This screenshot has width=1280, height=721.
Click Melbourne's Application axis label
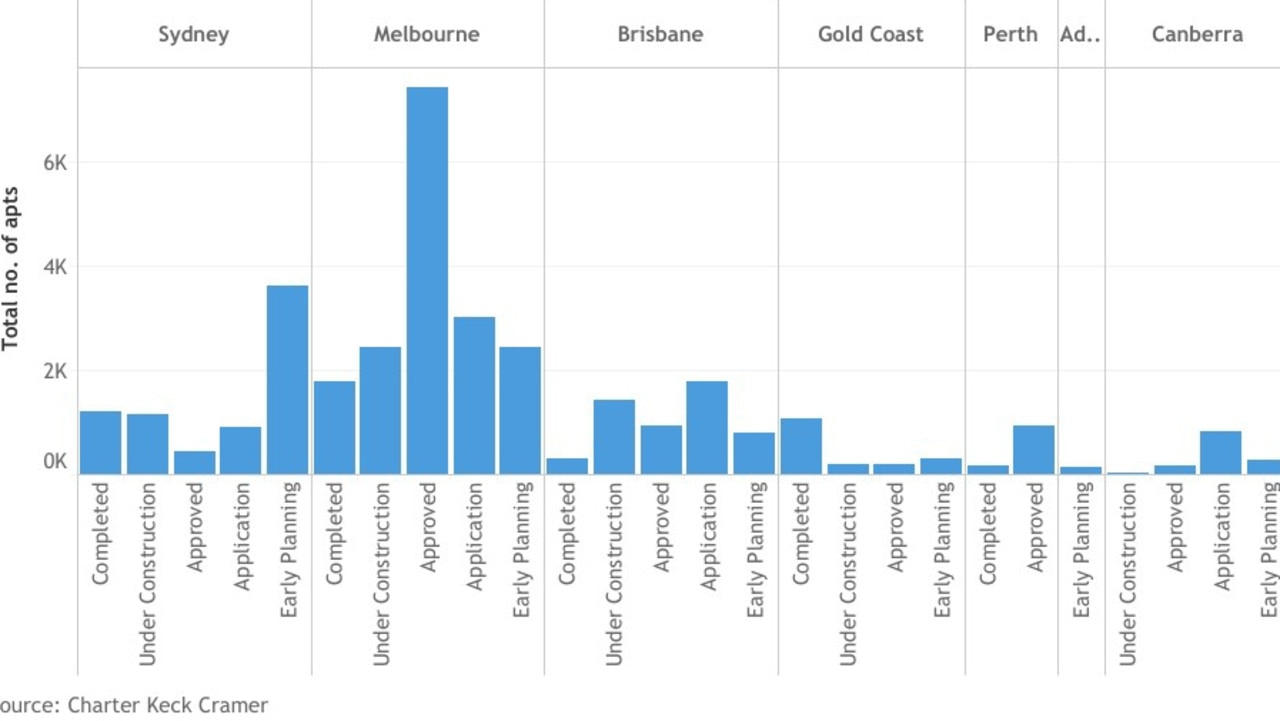[x=475, y=536]
